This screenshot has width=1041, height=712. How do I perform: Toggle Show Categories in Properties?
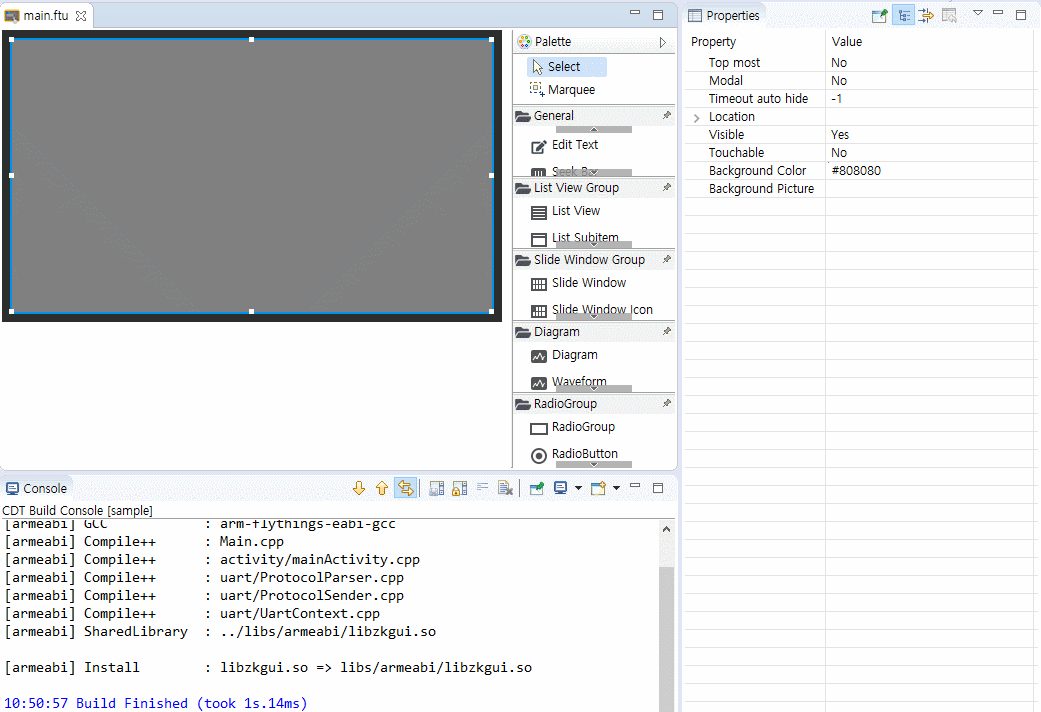[x=904, y=15]
